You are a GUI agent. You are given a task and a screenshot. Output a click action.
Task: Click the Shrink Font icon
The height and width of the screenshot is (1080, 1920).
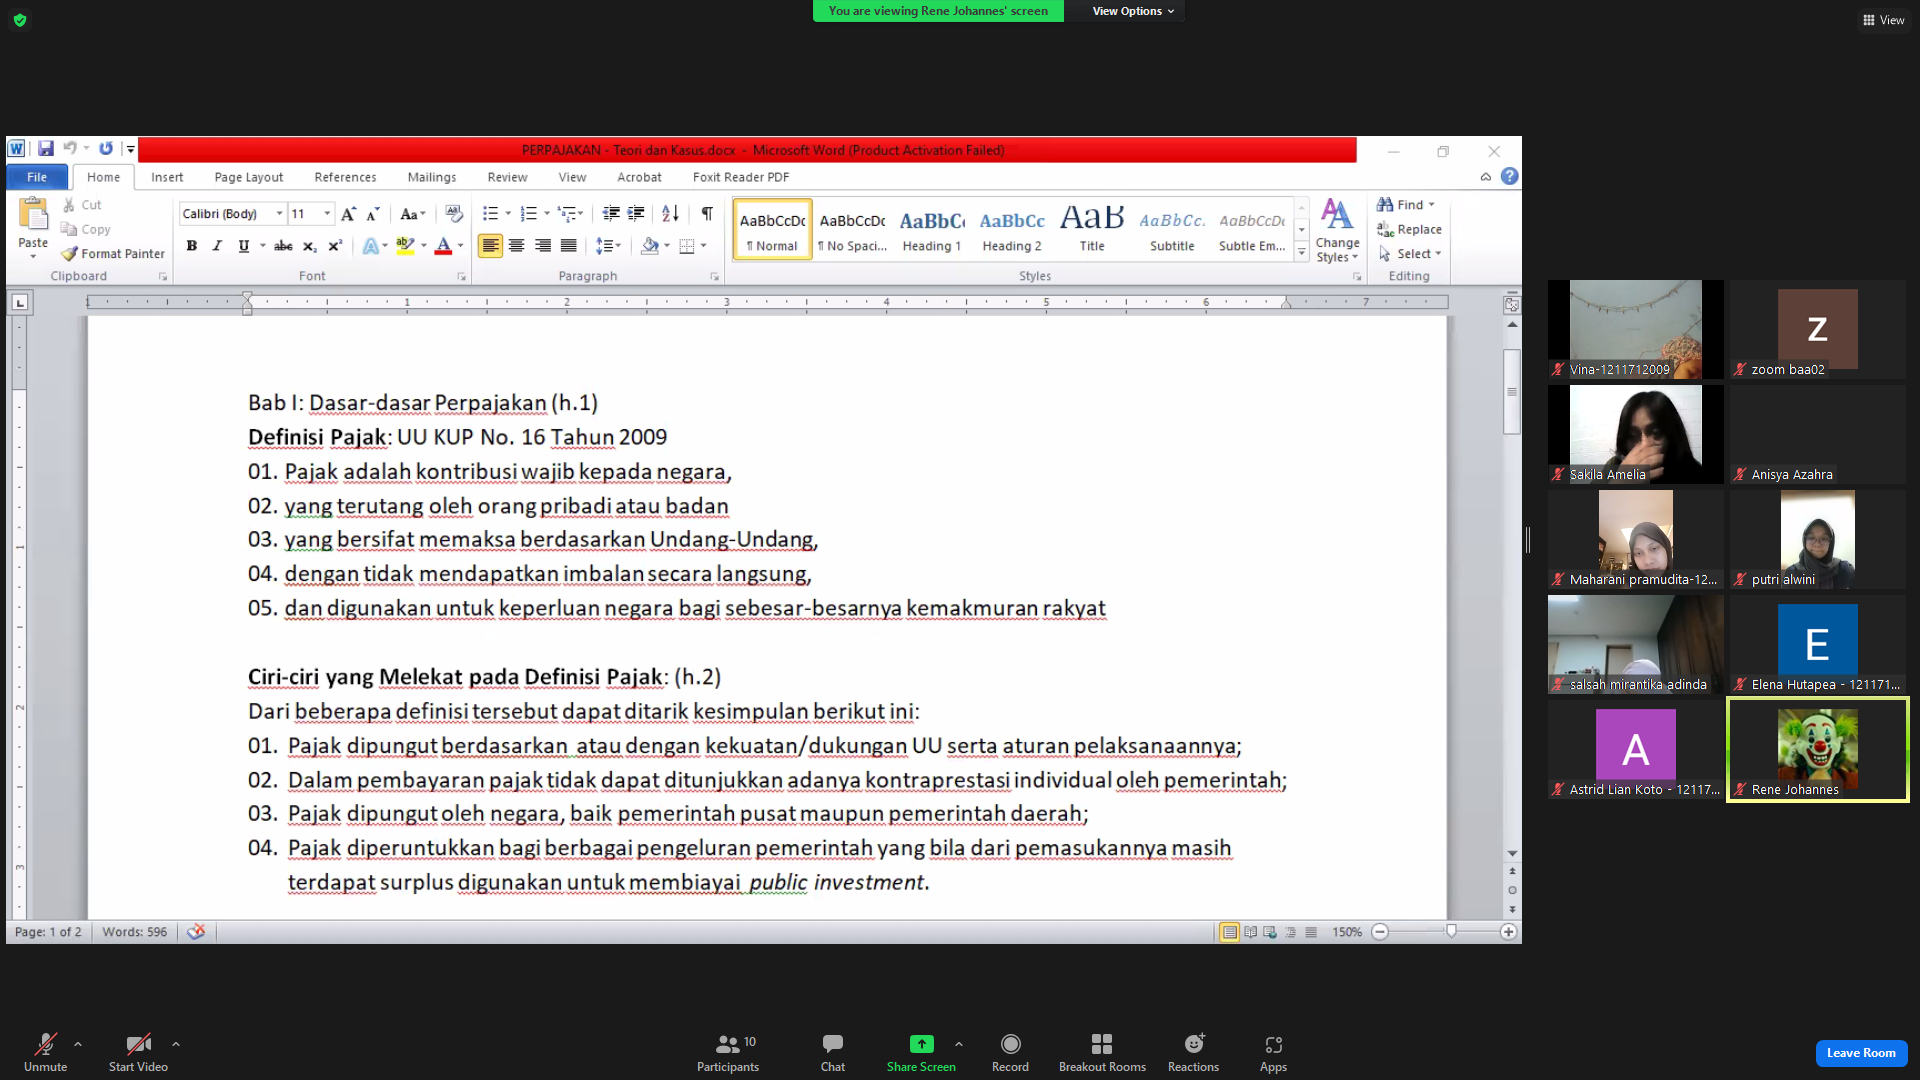tap(373, 214)
